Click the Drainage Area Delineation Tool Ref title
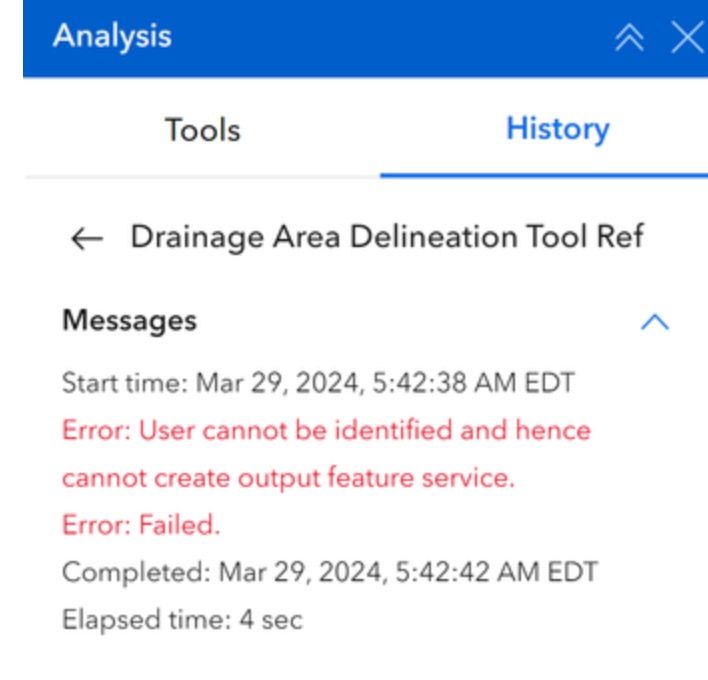708x680 pixels. pos(387,238)
